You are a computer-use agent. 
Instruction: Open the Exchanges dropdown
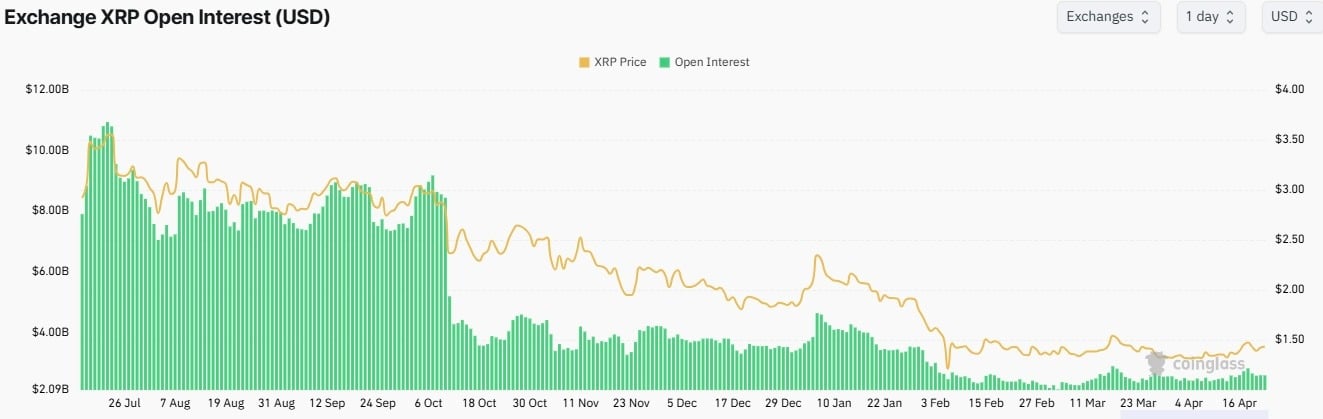[1108, 17]
